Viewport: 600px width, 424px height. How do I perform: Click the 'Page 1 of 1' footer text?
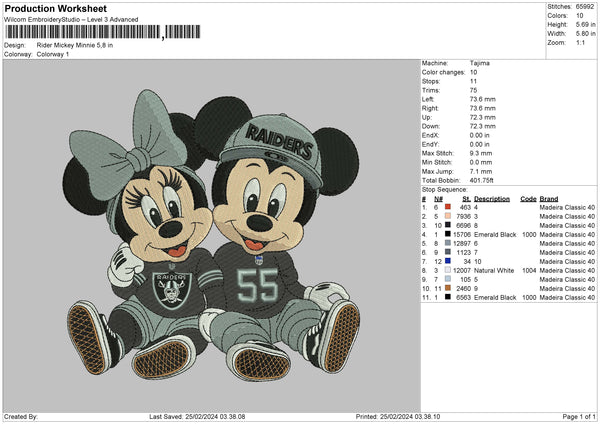[579, 416]
